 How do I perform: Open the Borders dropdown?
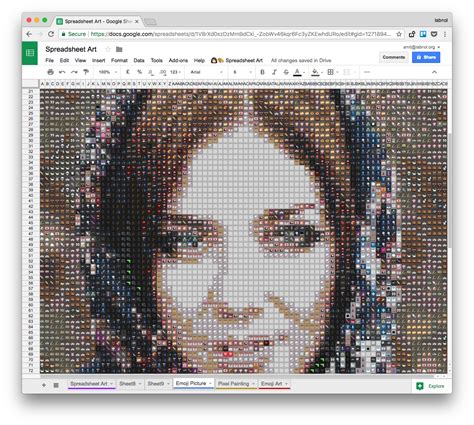(332, 72)
